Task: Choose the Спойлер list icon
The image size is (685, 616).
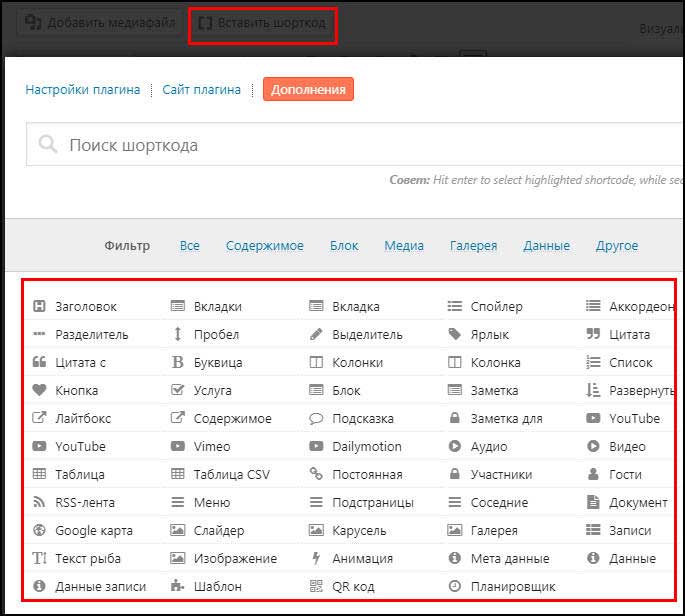Action: pyautogui.click(x=454, y=306)
